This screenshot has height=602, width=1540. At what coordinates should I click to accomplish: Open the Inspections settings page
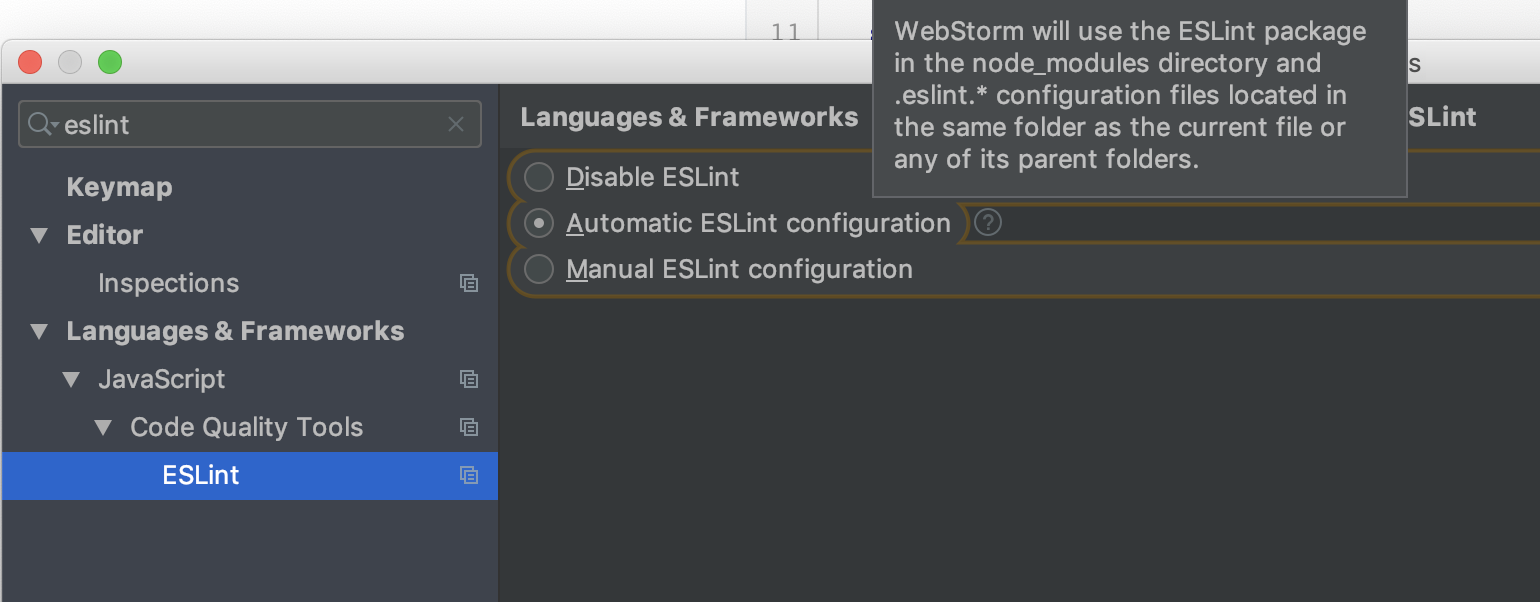(168, 283)
